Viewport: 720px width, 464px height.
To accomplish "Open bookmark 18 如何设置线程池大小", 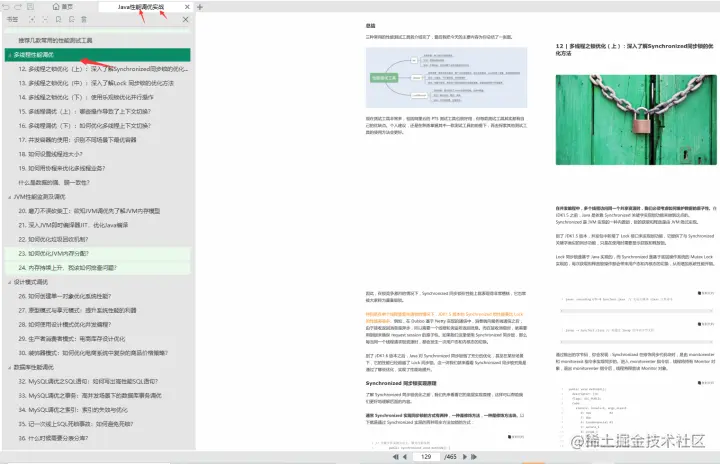I will tap(51, 154).
